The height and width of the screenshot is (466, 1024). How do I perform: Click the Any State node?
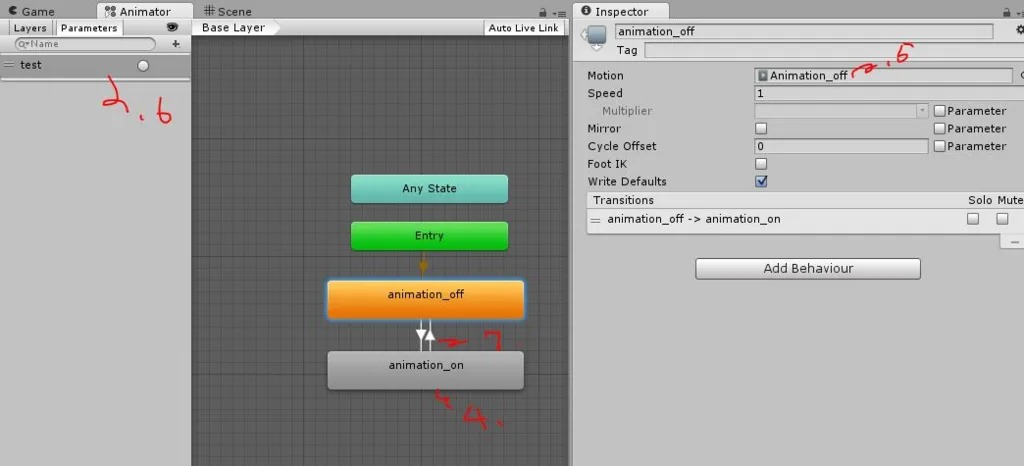429,189
